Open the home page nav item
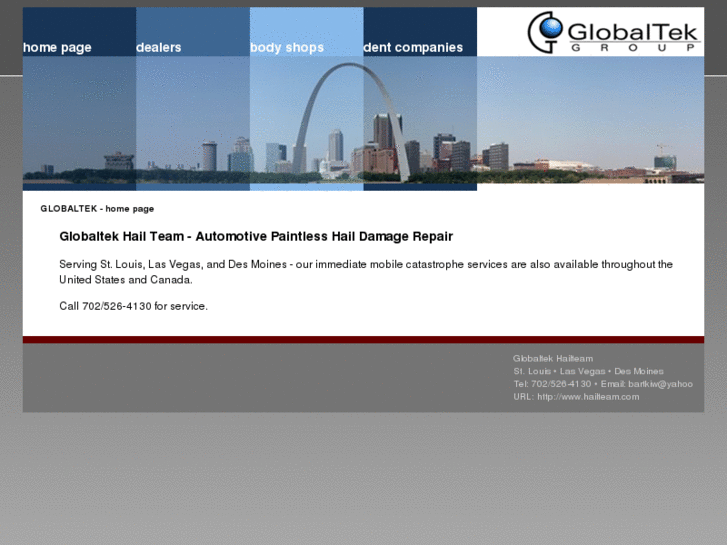727x545 pixels. [57, 47]
